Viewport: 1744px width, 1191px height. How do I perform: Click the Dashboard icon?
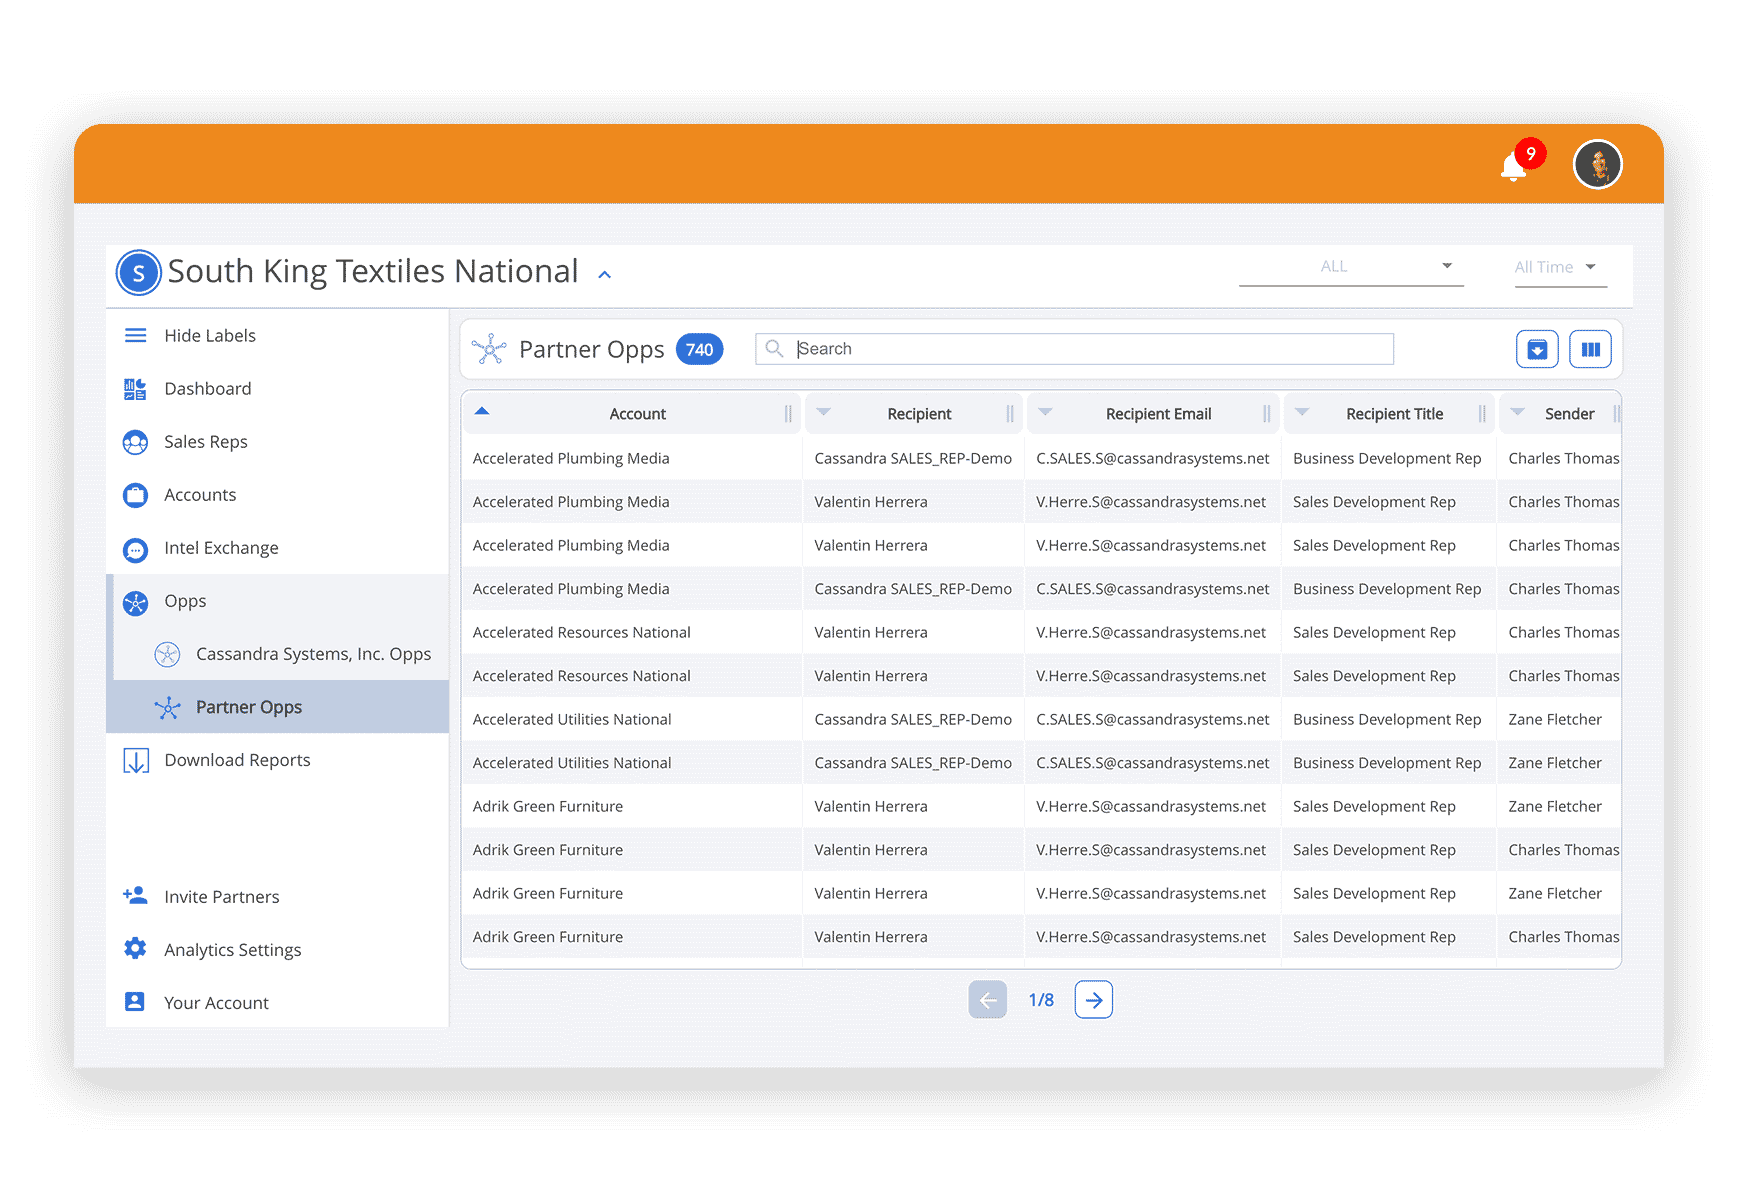click(x=135, y=389)
